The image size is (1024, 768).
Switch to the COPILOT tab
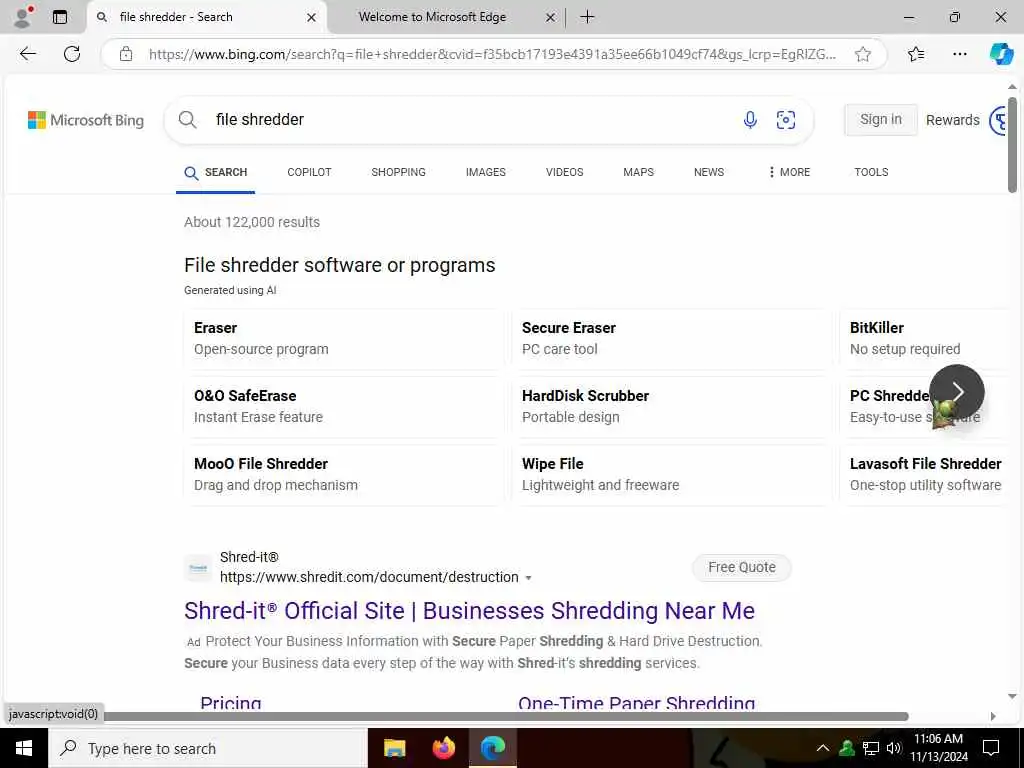(310, 172)
